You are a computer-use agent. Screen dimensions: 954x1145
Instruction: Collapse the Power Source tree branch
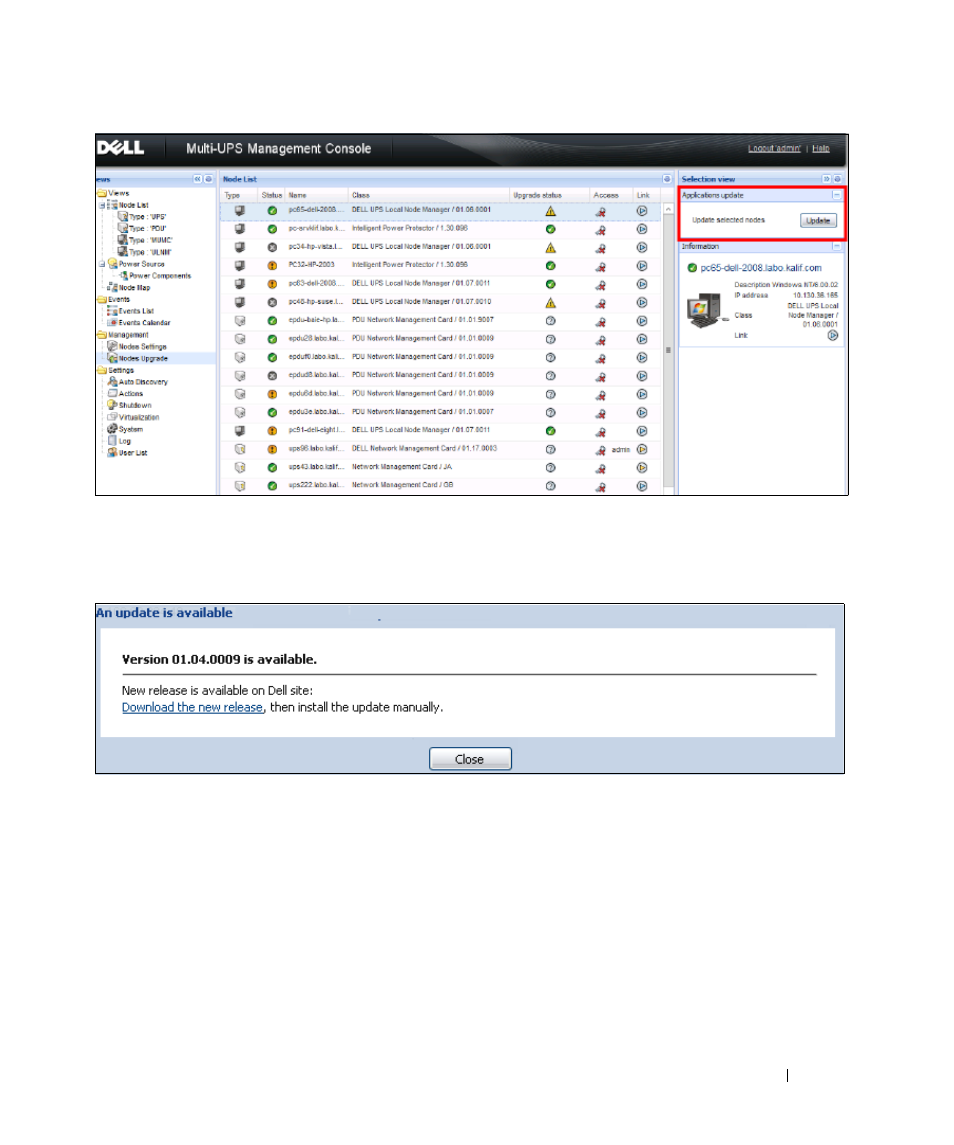tap(102, 264)
